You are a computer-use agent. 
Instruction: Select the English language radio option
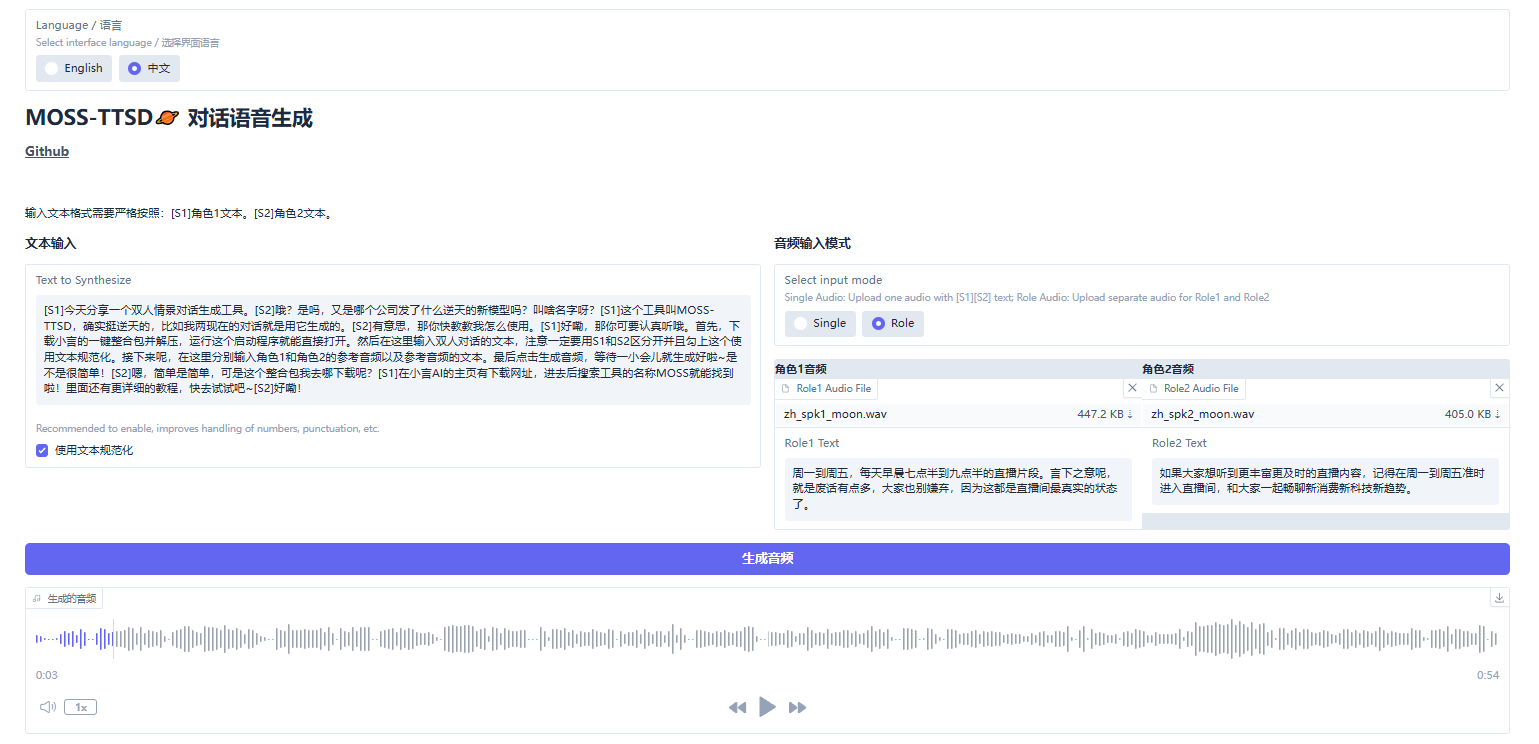[x=74, y=68]
